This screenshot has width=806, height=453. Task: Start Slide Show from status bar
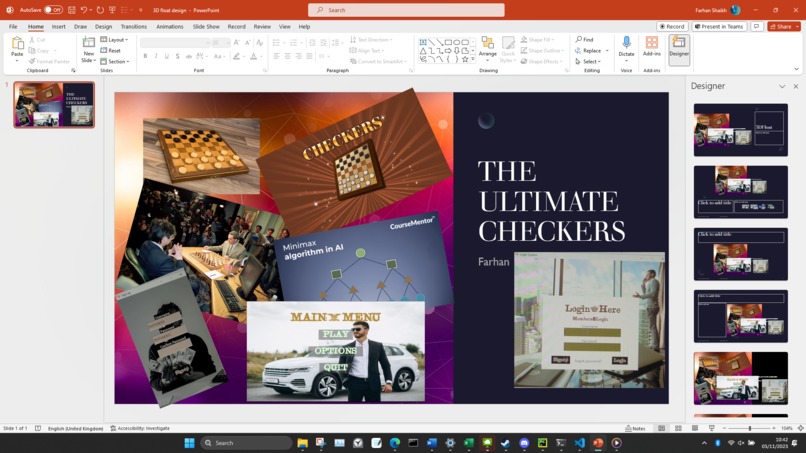point(711,428)
